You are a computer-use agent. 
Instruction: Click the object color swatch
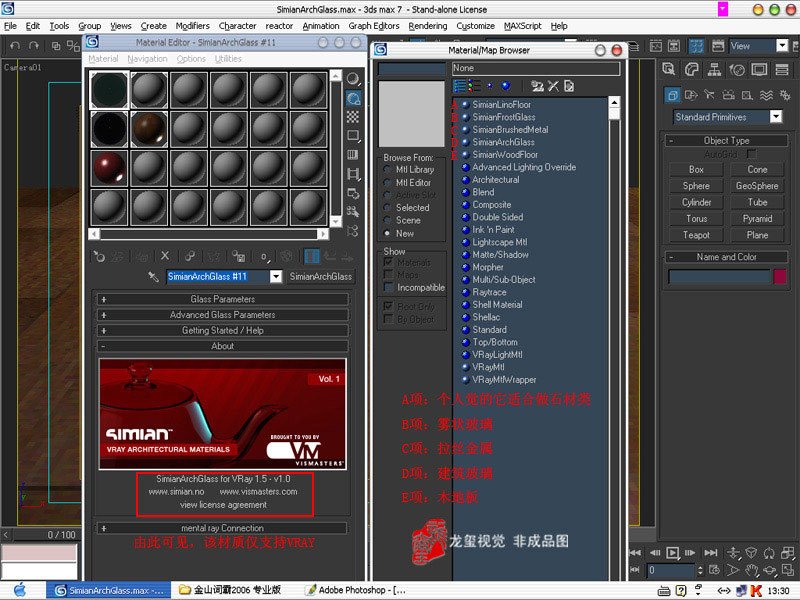[x=780, y=277]
